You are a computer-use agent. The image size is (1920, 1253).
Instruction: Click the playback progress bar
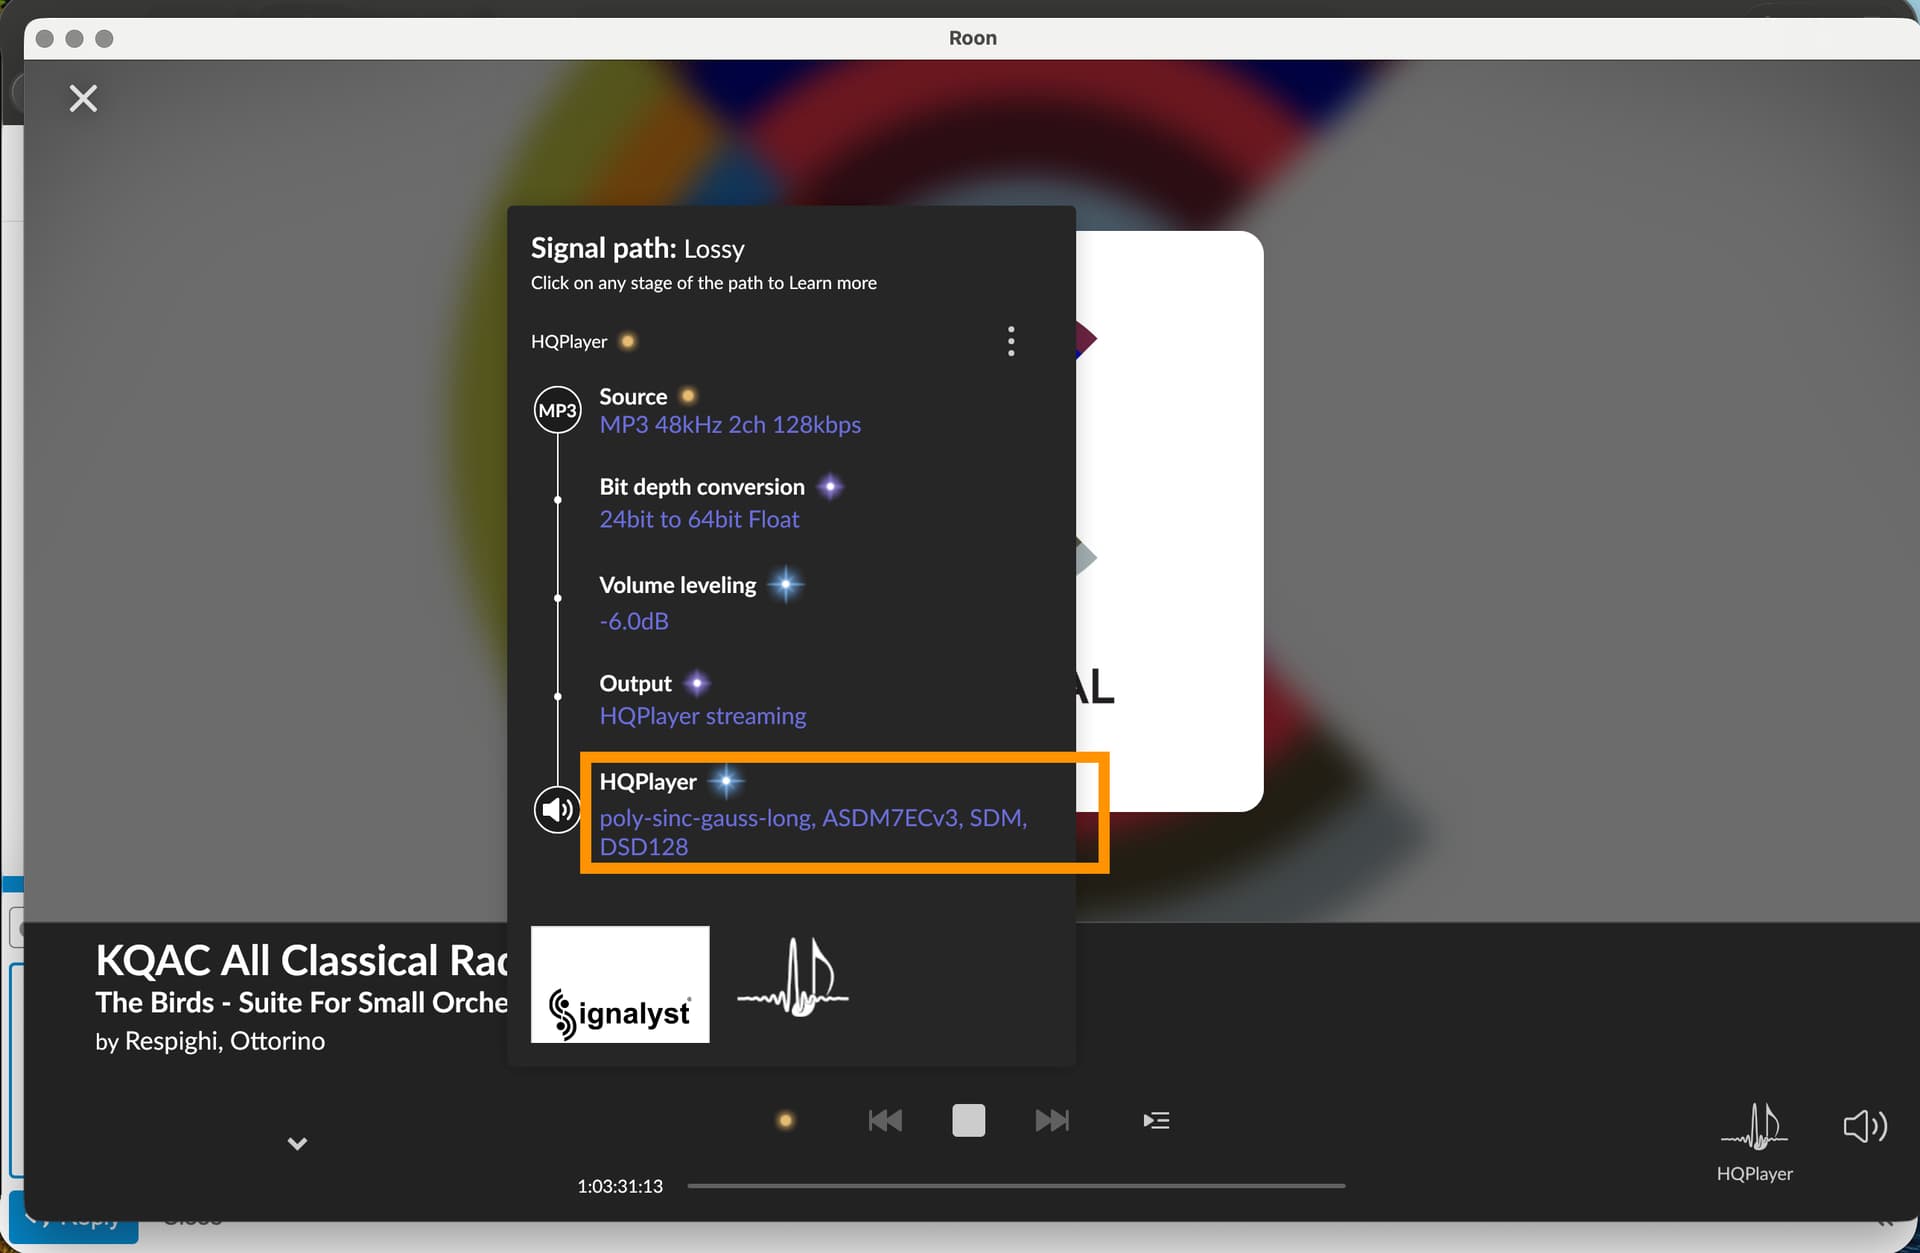(1015, 1186)
